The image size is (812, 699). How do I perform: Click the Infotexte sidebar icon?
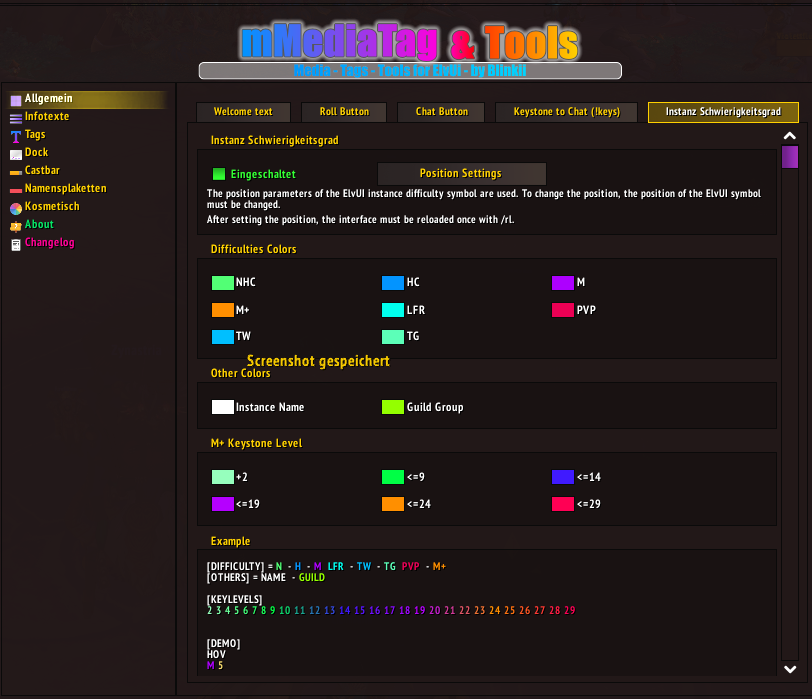coord(16,118)
